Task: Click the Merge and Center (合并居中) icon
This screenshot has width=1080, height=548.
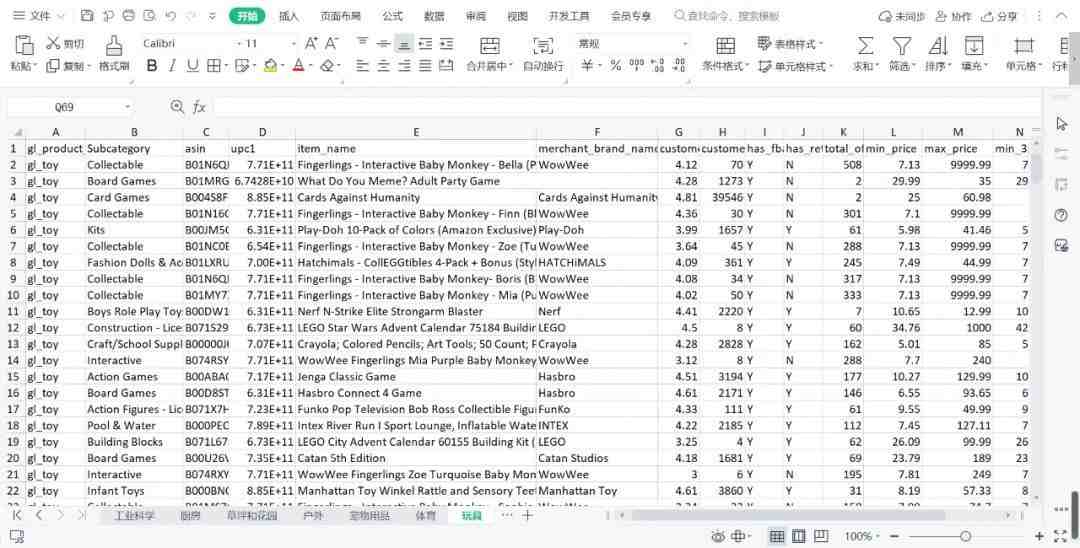Action: (490, 46)
